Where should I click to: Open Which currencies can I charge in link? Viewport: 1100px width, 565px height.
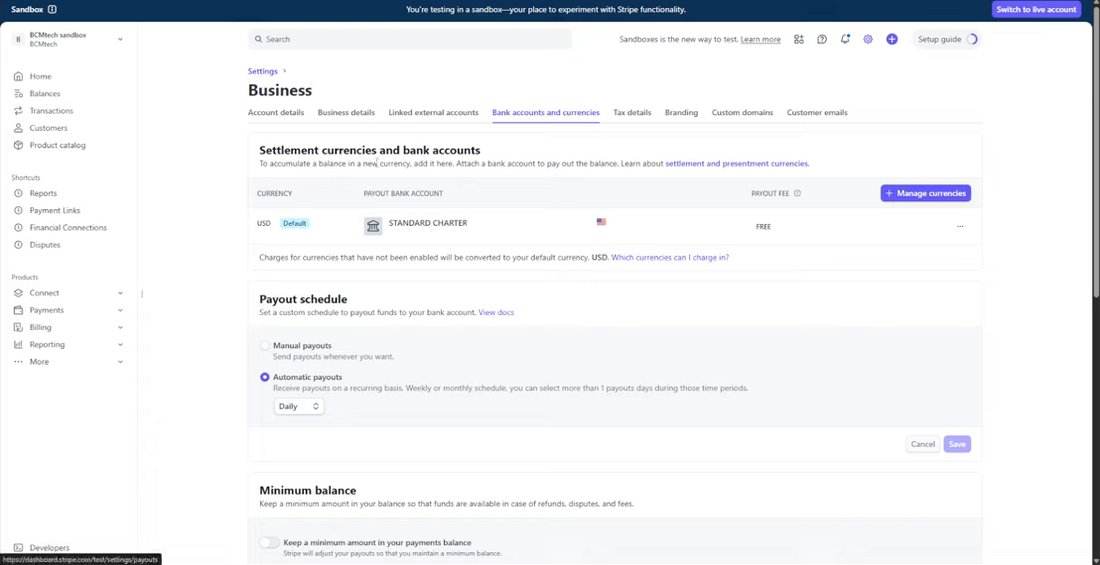pyautogui.click(x=670, y=258)
